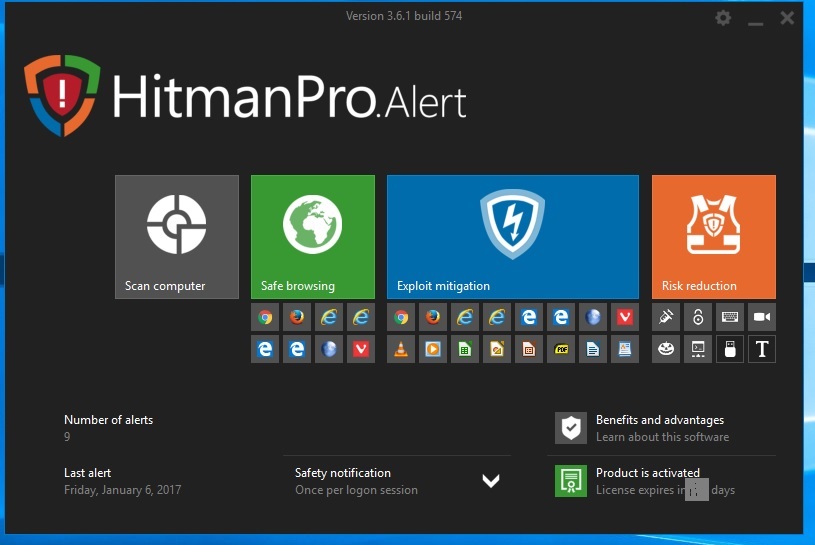Click Firefox icon under Safe browsing
This screenshot has height=545, width=815.
tap(297, 317)
